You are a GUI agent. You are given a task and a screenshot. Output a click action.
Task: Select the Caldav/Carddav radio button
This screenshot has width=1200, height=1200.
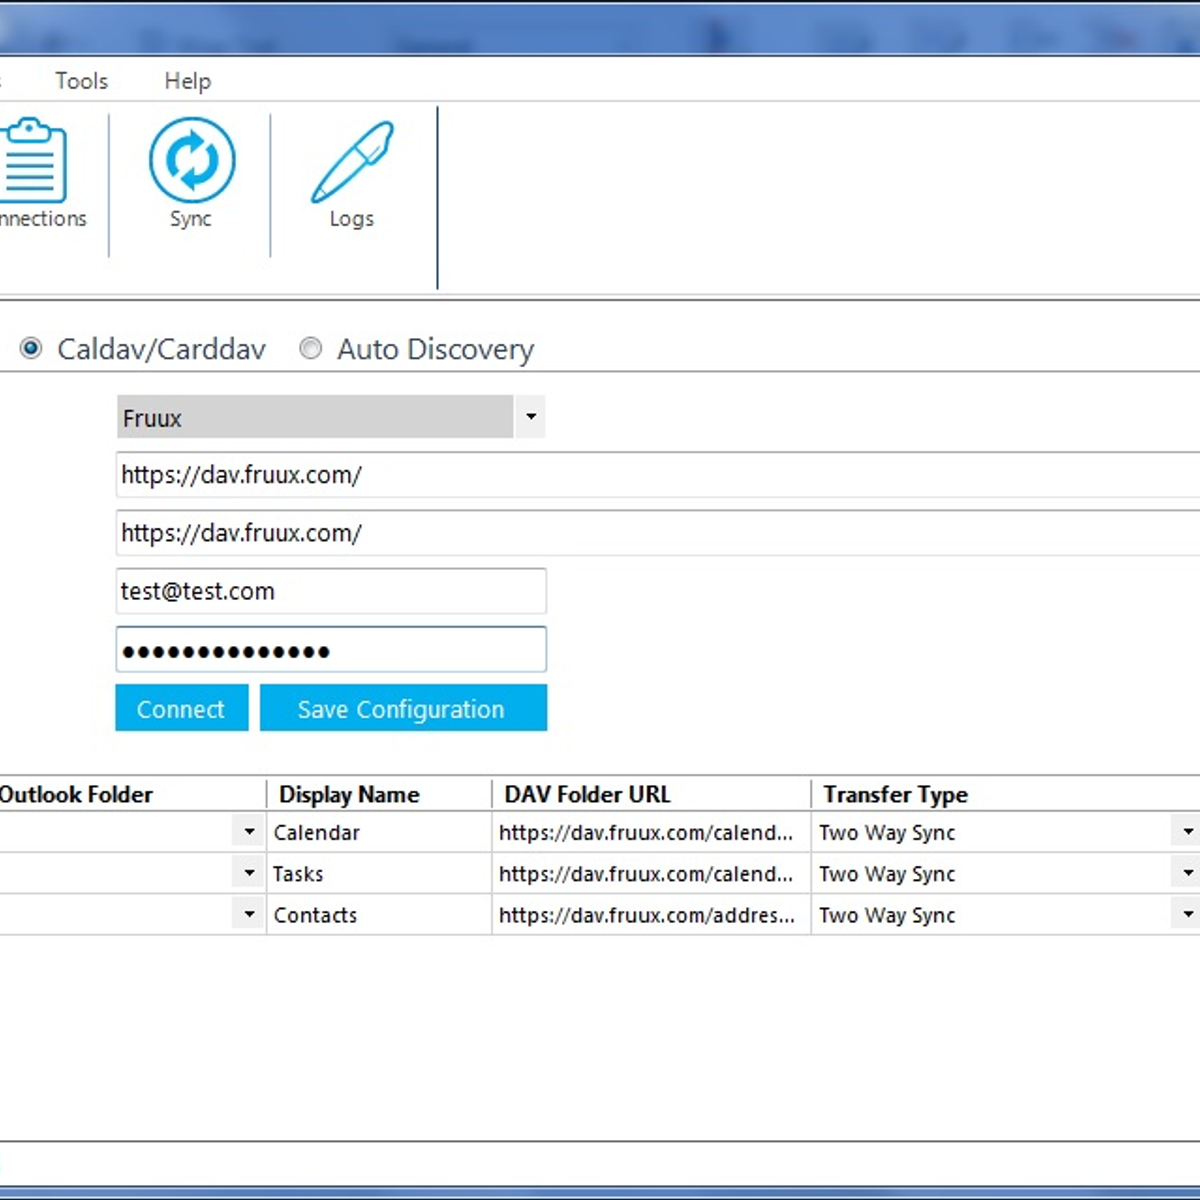(x=31, y=349)
